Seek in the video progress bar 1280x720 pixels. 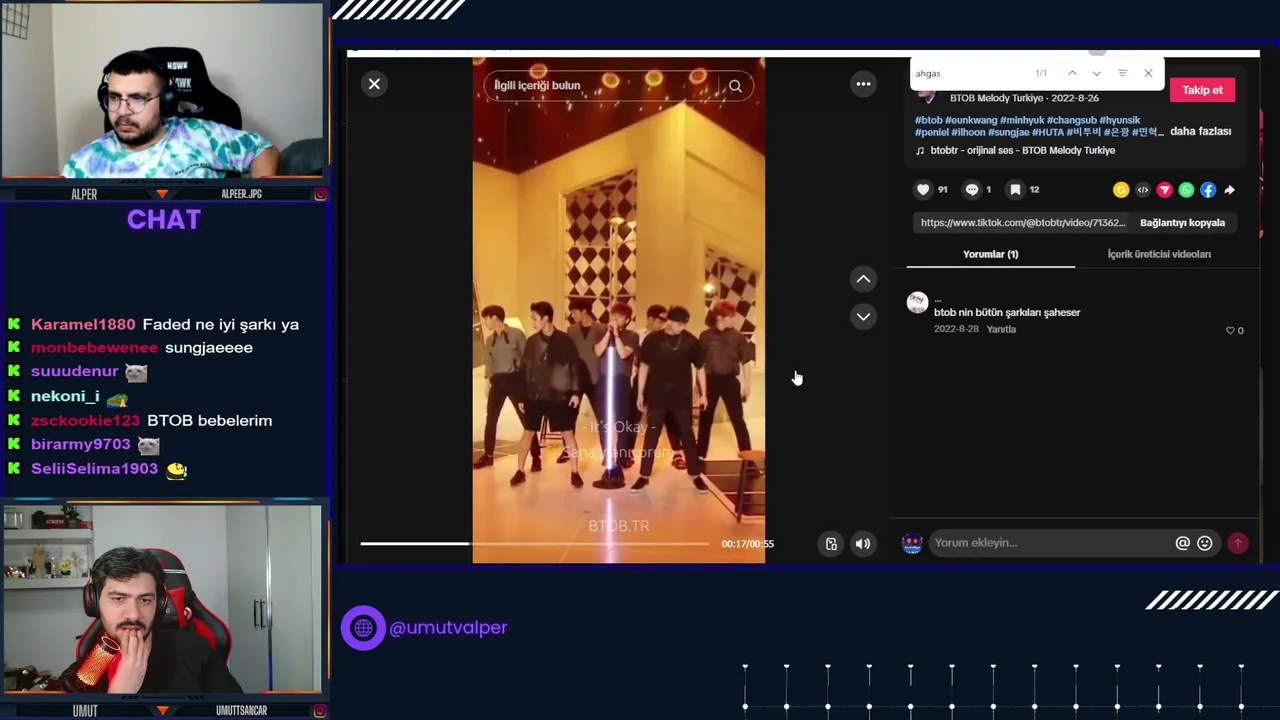(x=535, y=544)
